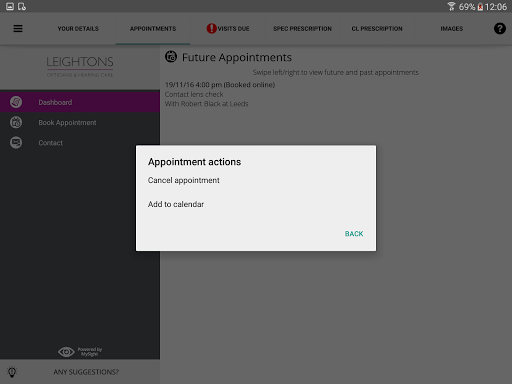Open the CL Prescription tab
Image resolution: width=512 pixels, height=384 pixels.
(x=377, y=29)
